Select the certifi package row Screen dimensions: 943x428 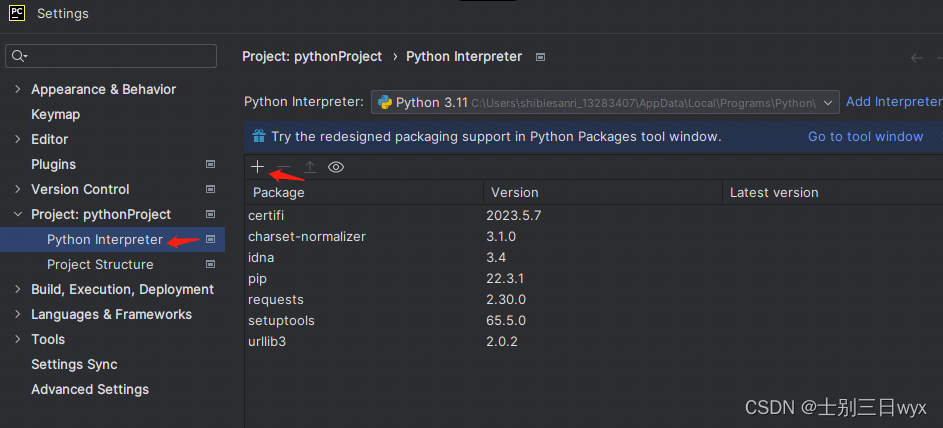coord(594,215)
